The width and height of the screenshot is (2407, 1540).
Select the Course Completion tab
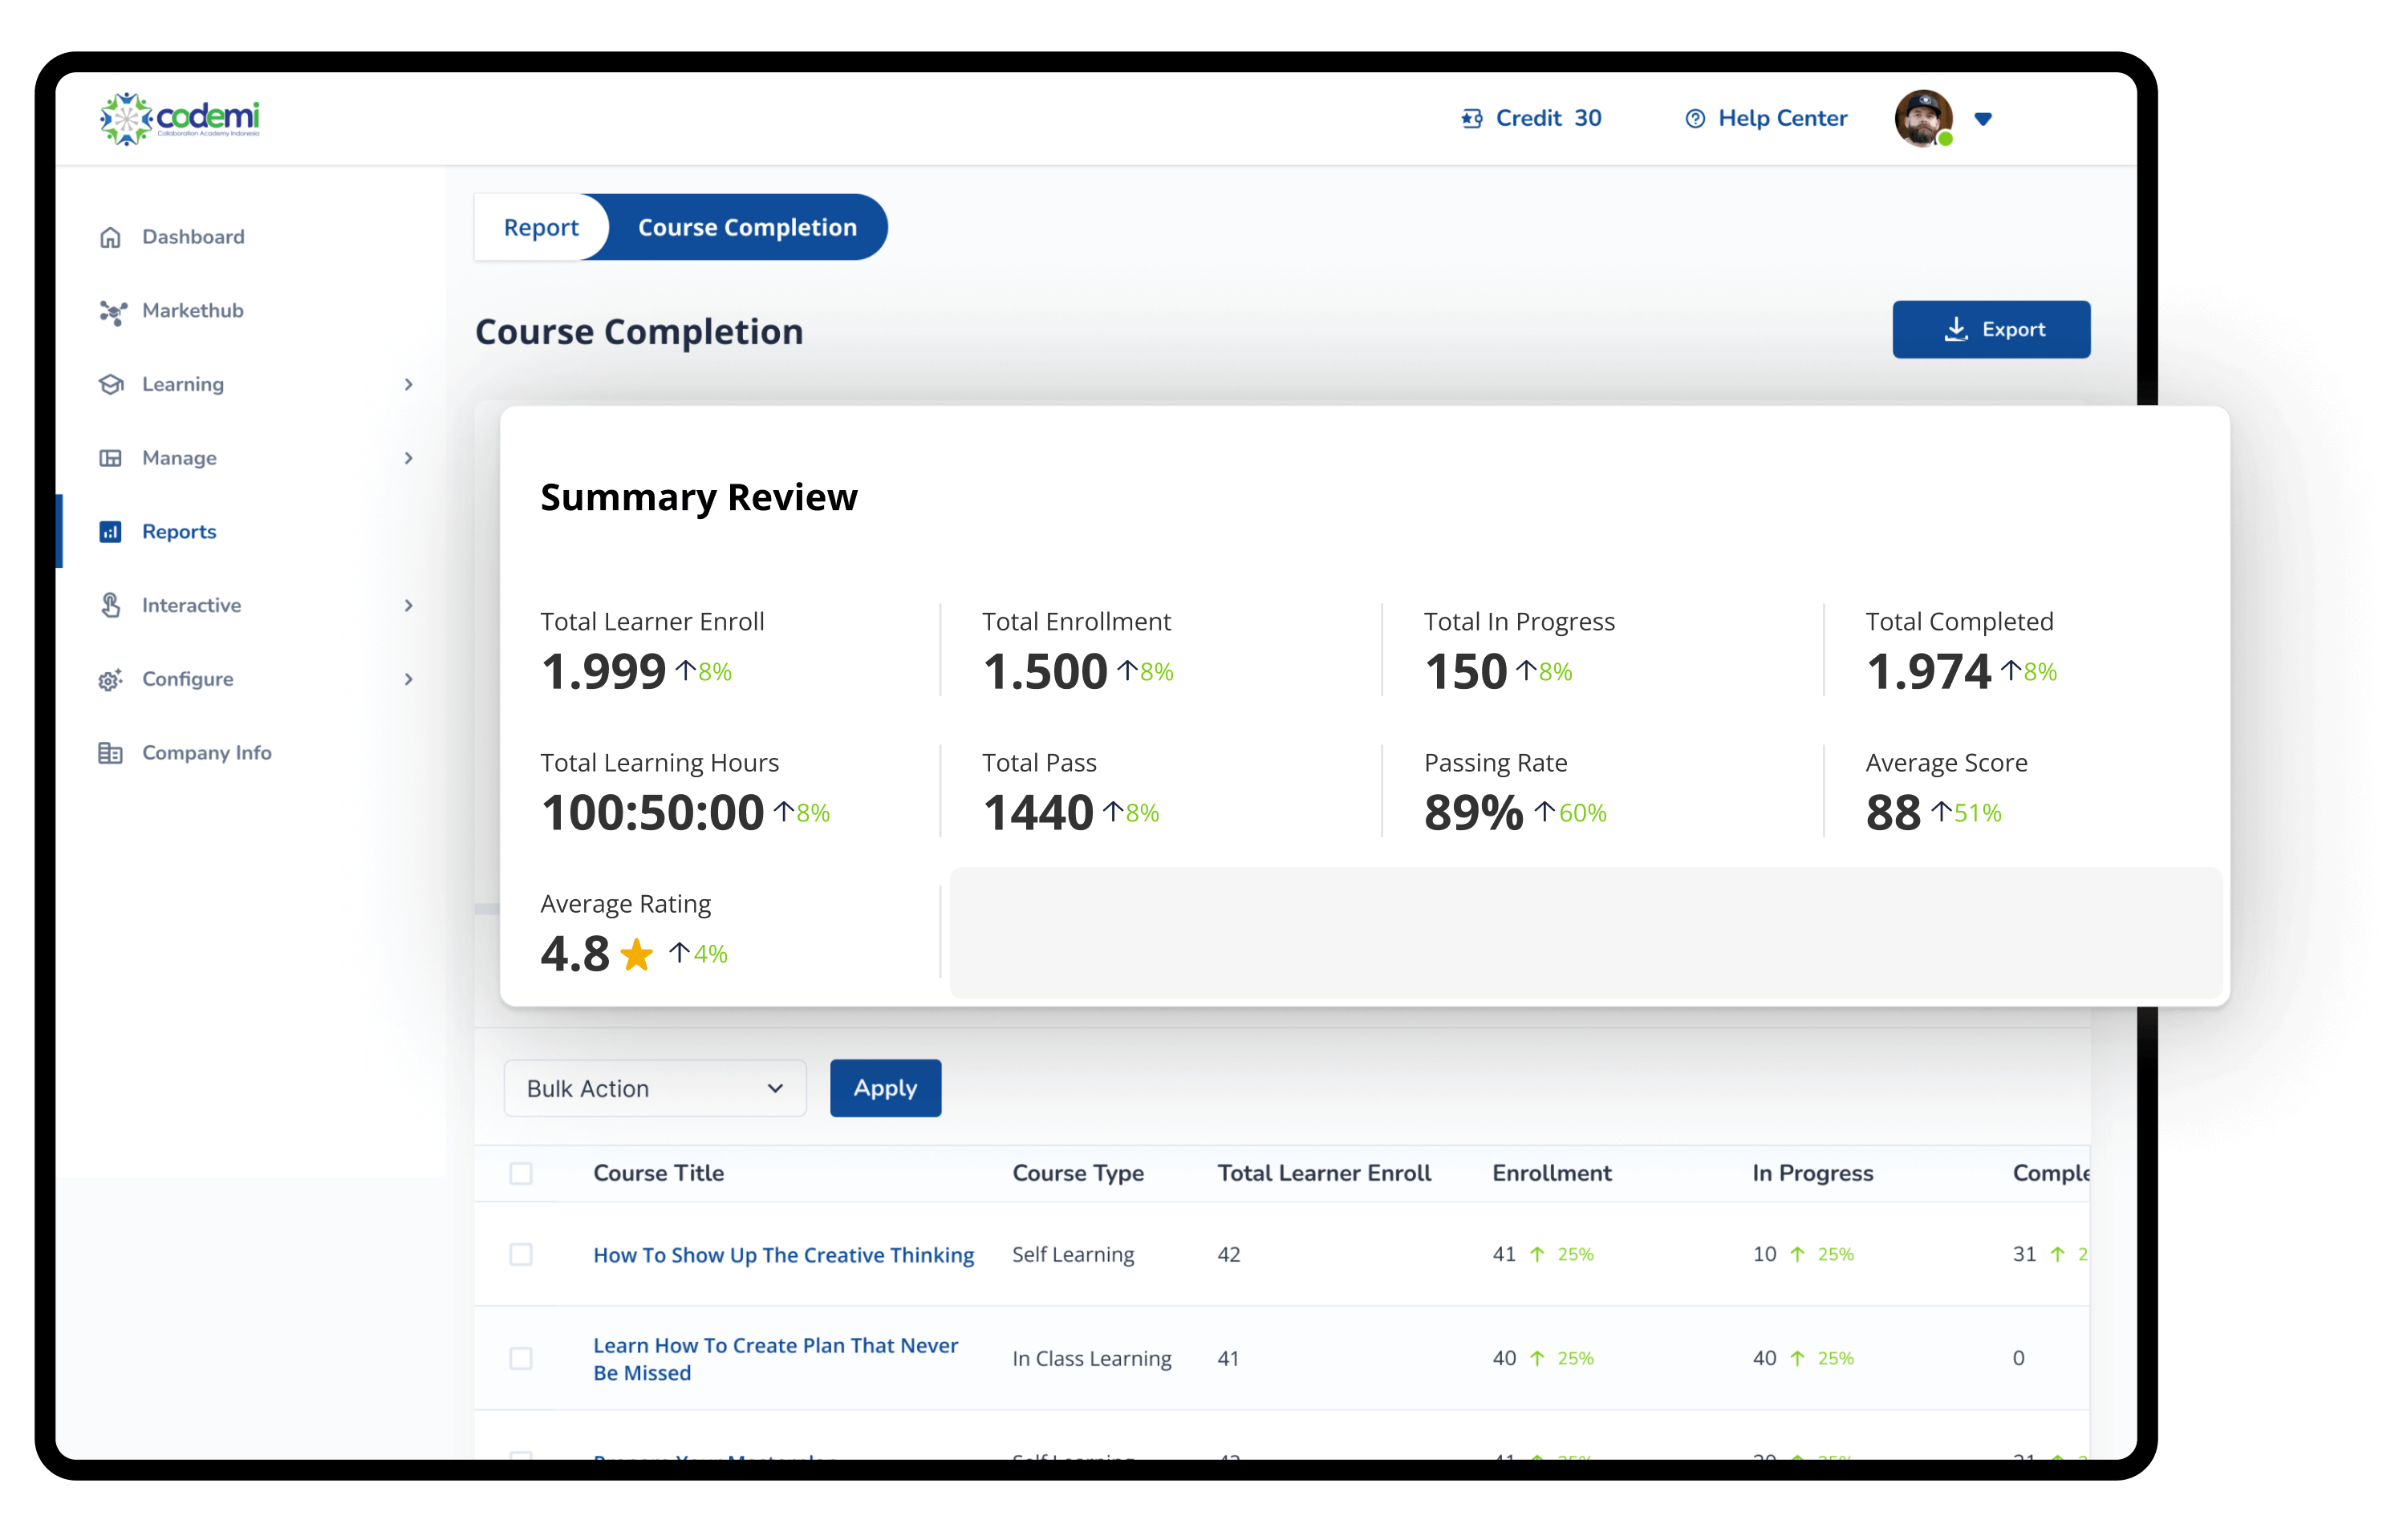pos(747,227)
